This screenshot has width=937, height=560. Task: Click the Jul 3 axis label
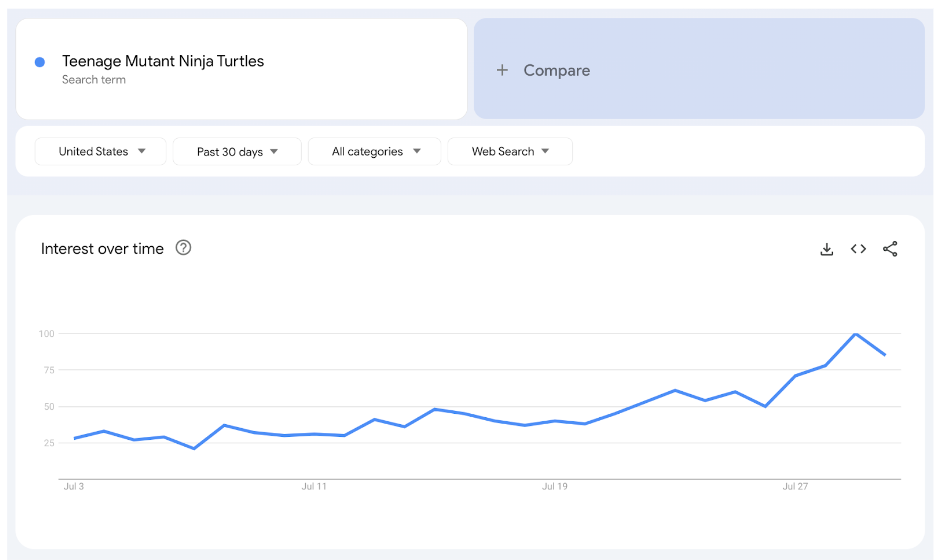73,487
